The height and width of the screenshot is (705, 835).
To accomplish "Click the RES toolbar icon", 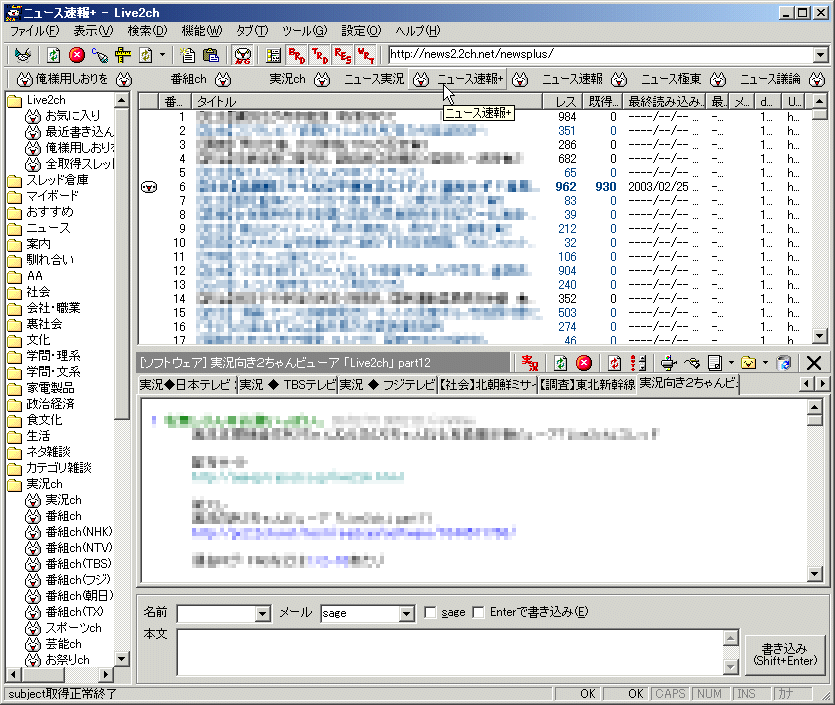I will [343, 54].
